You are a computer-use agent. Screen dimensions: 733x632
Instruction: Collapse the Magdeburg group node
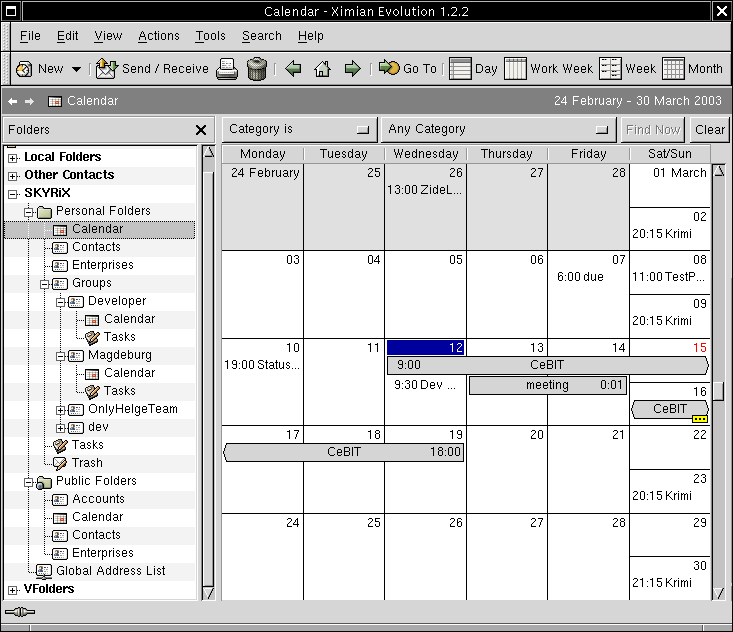click(61, 357)
